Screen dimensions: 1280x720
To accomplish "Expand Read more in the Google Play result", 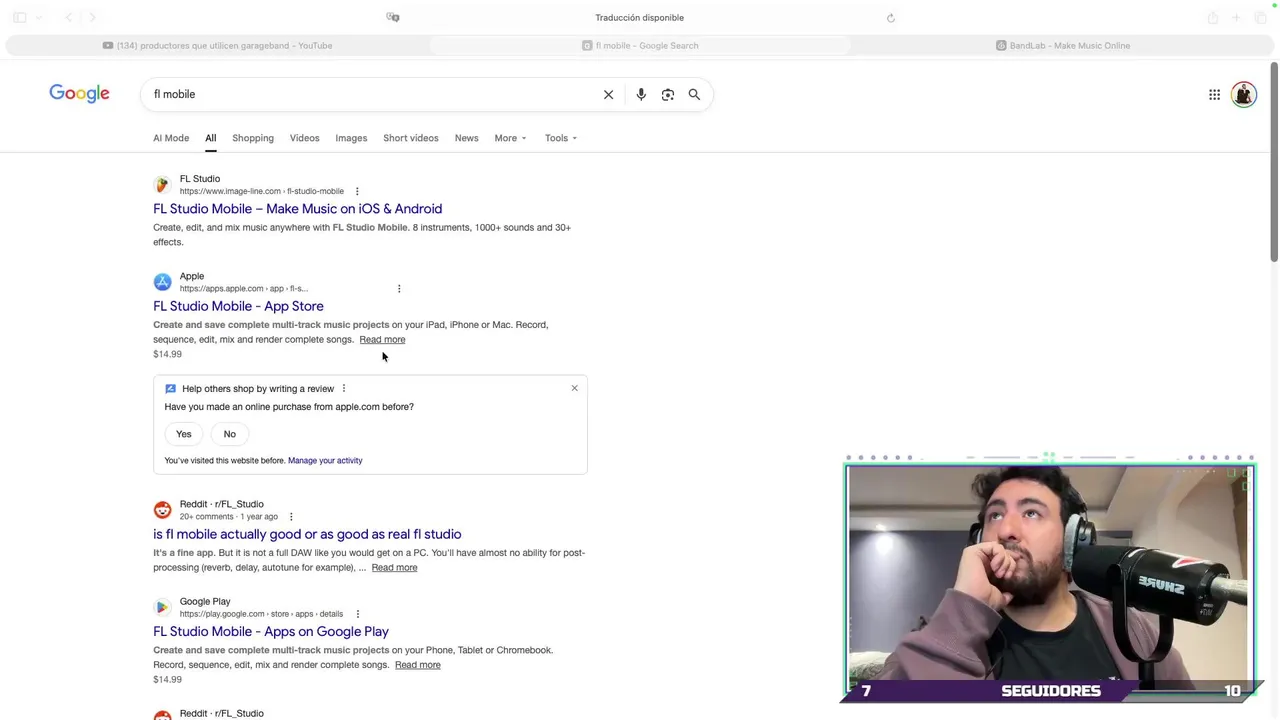I will click(x=417, y=665).
